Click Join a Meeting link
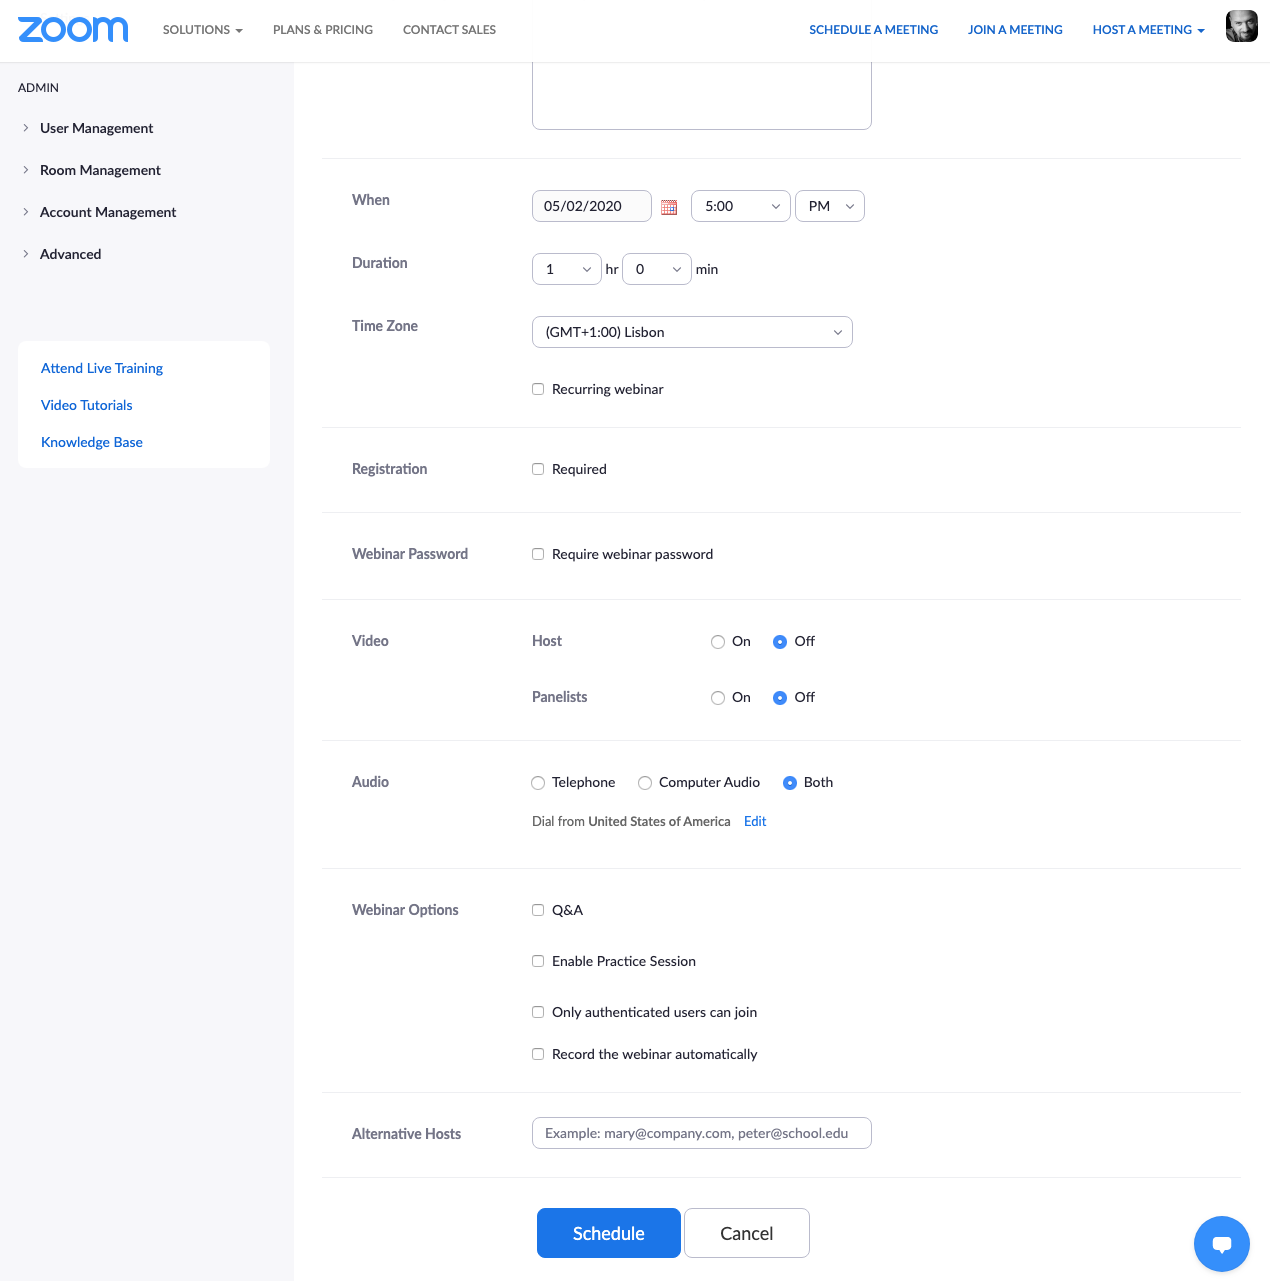The height and width of the screenshot is (1281, 1270). (x=1015, y=30)
